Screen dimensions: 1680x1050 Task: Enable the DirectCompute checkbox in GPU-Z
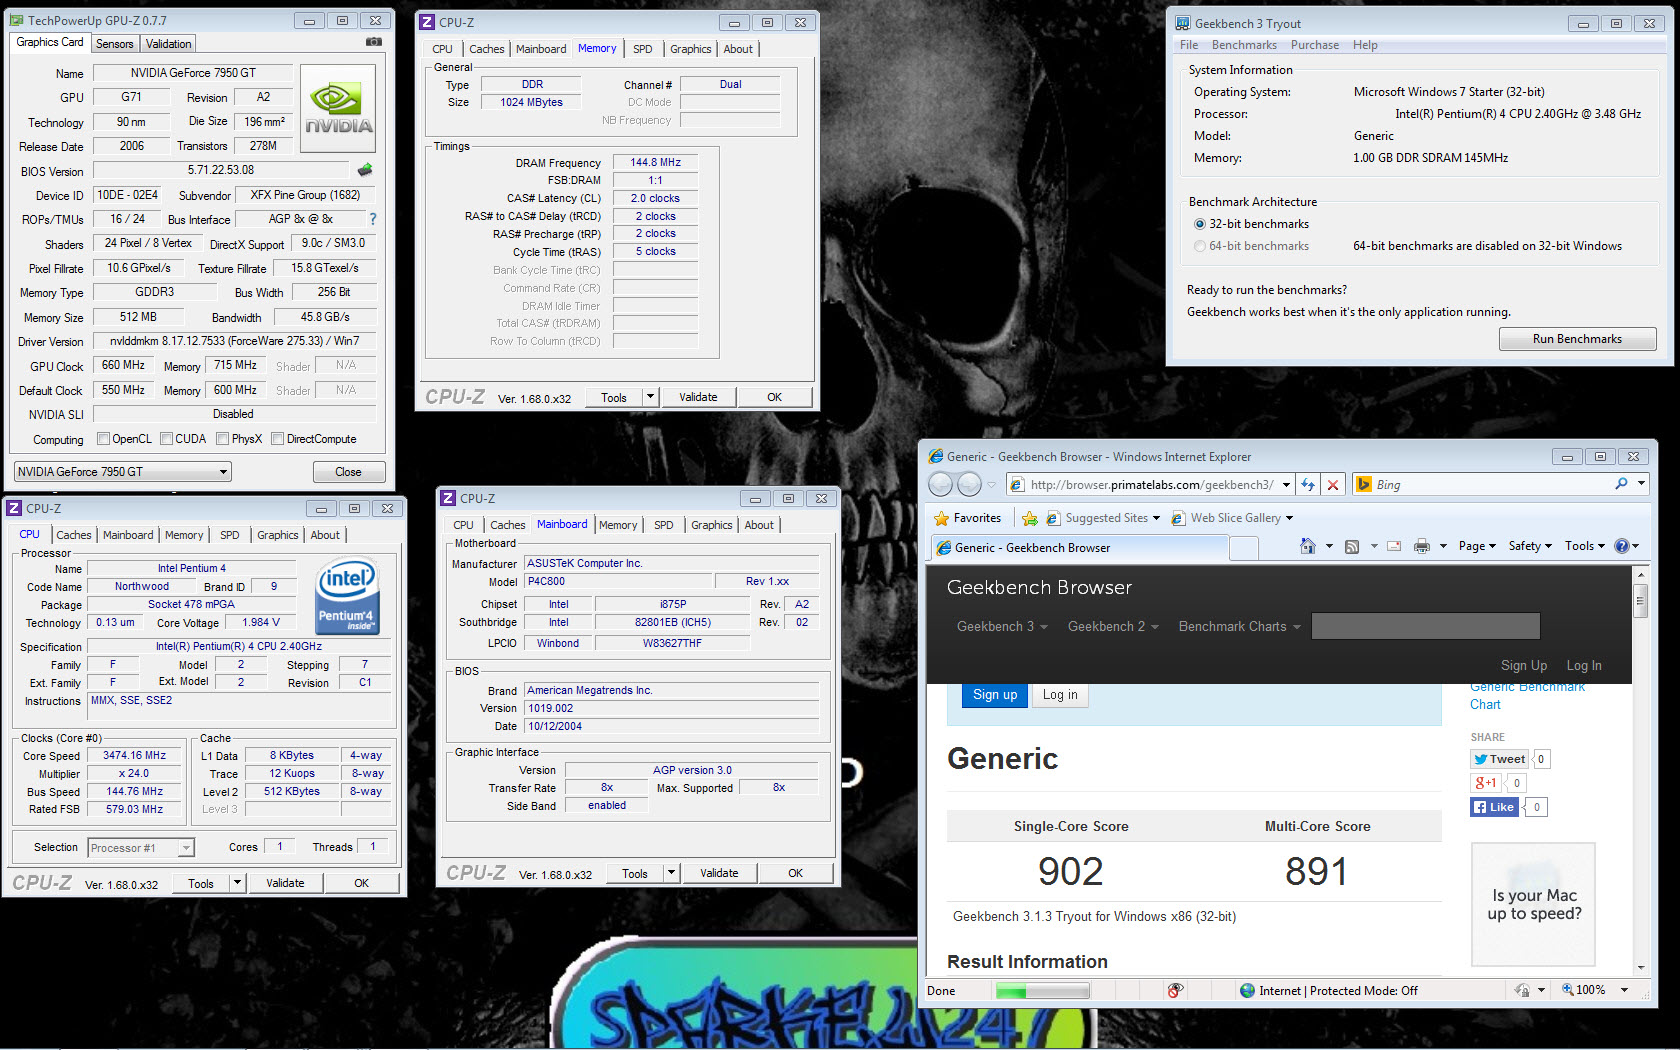tap(278, 439)
